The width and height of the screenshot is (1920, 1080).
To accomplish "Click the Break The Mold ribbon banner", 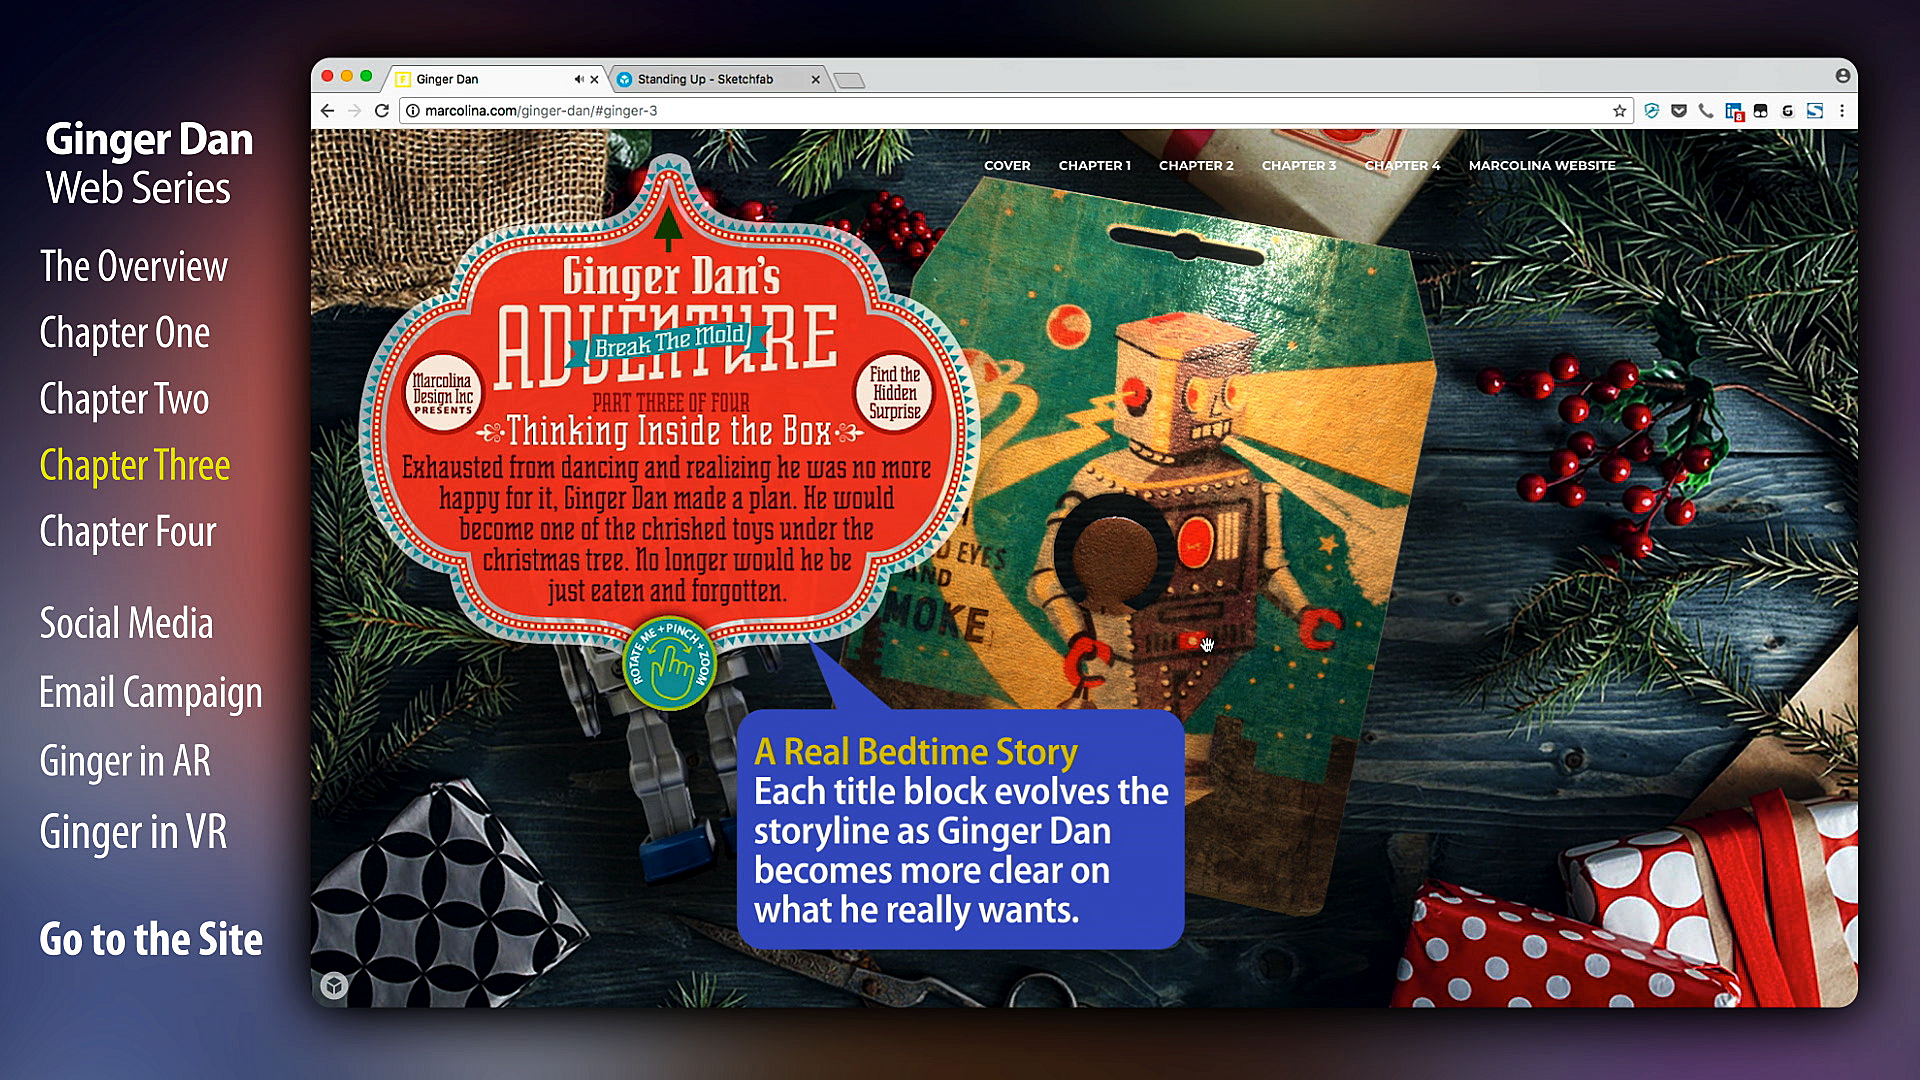I will [669, 342].
